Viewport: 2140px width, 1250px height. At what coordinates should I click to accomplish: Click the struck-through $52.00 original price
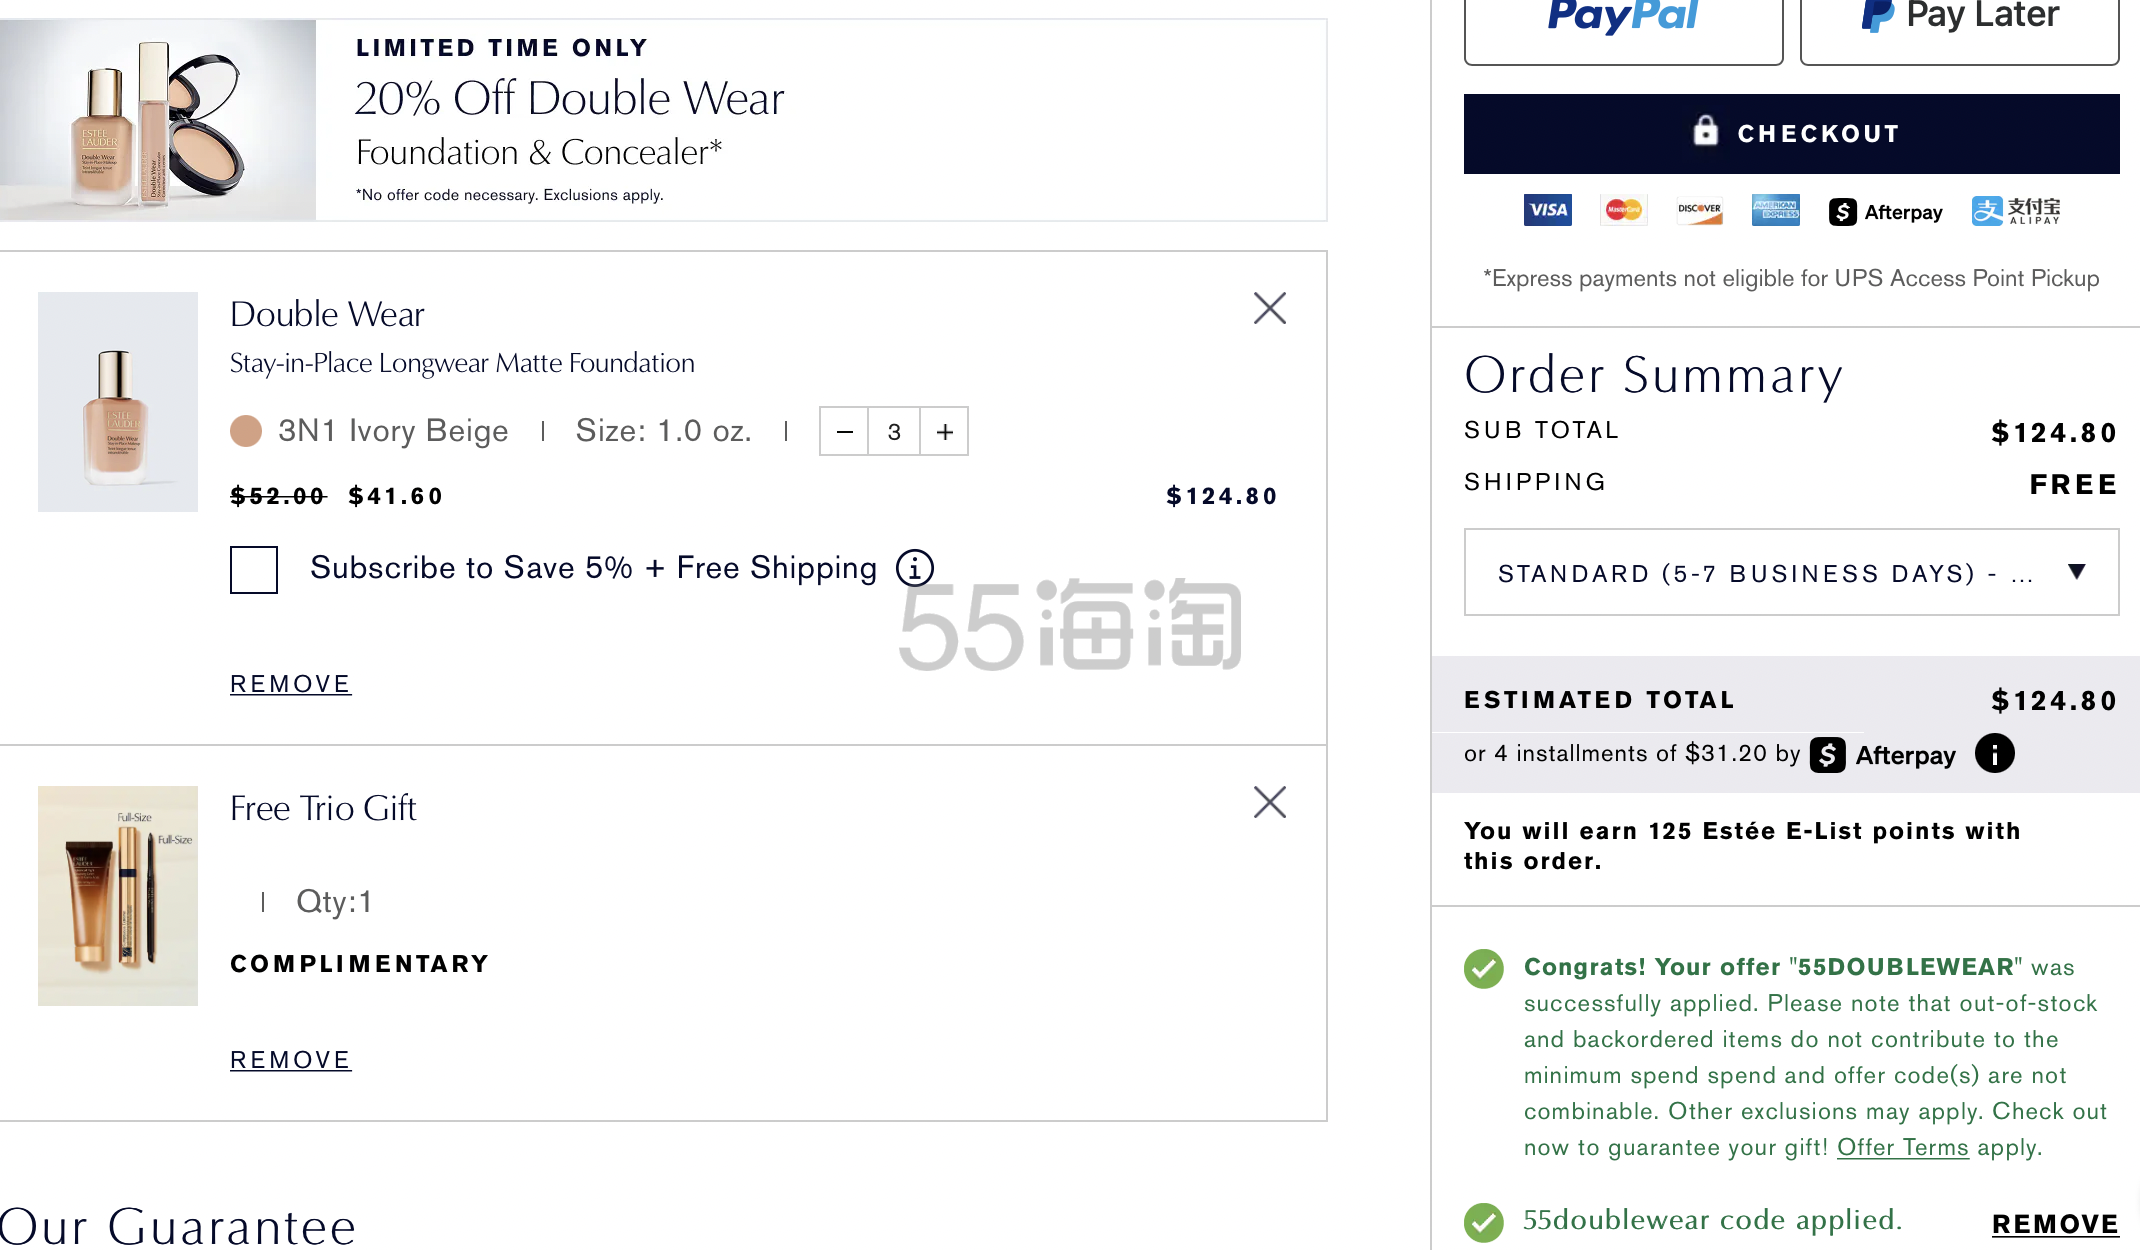pos(278,496)
